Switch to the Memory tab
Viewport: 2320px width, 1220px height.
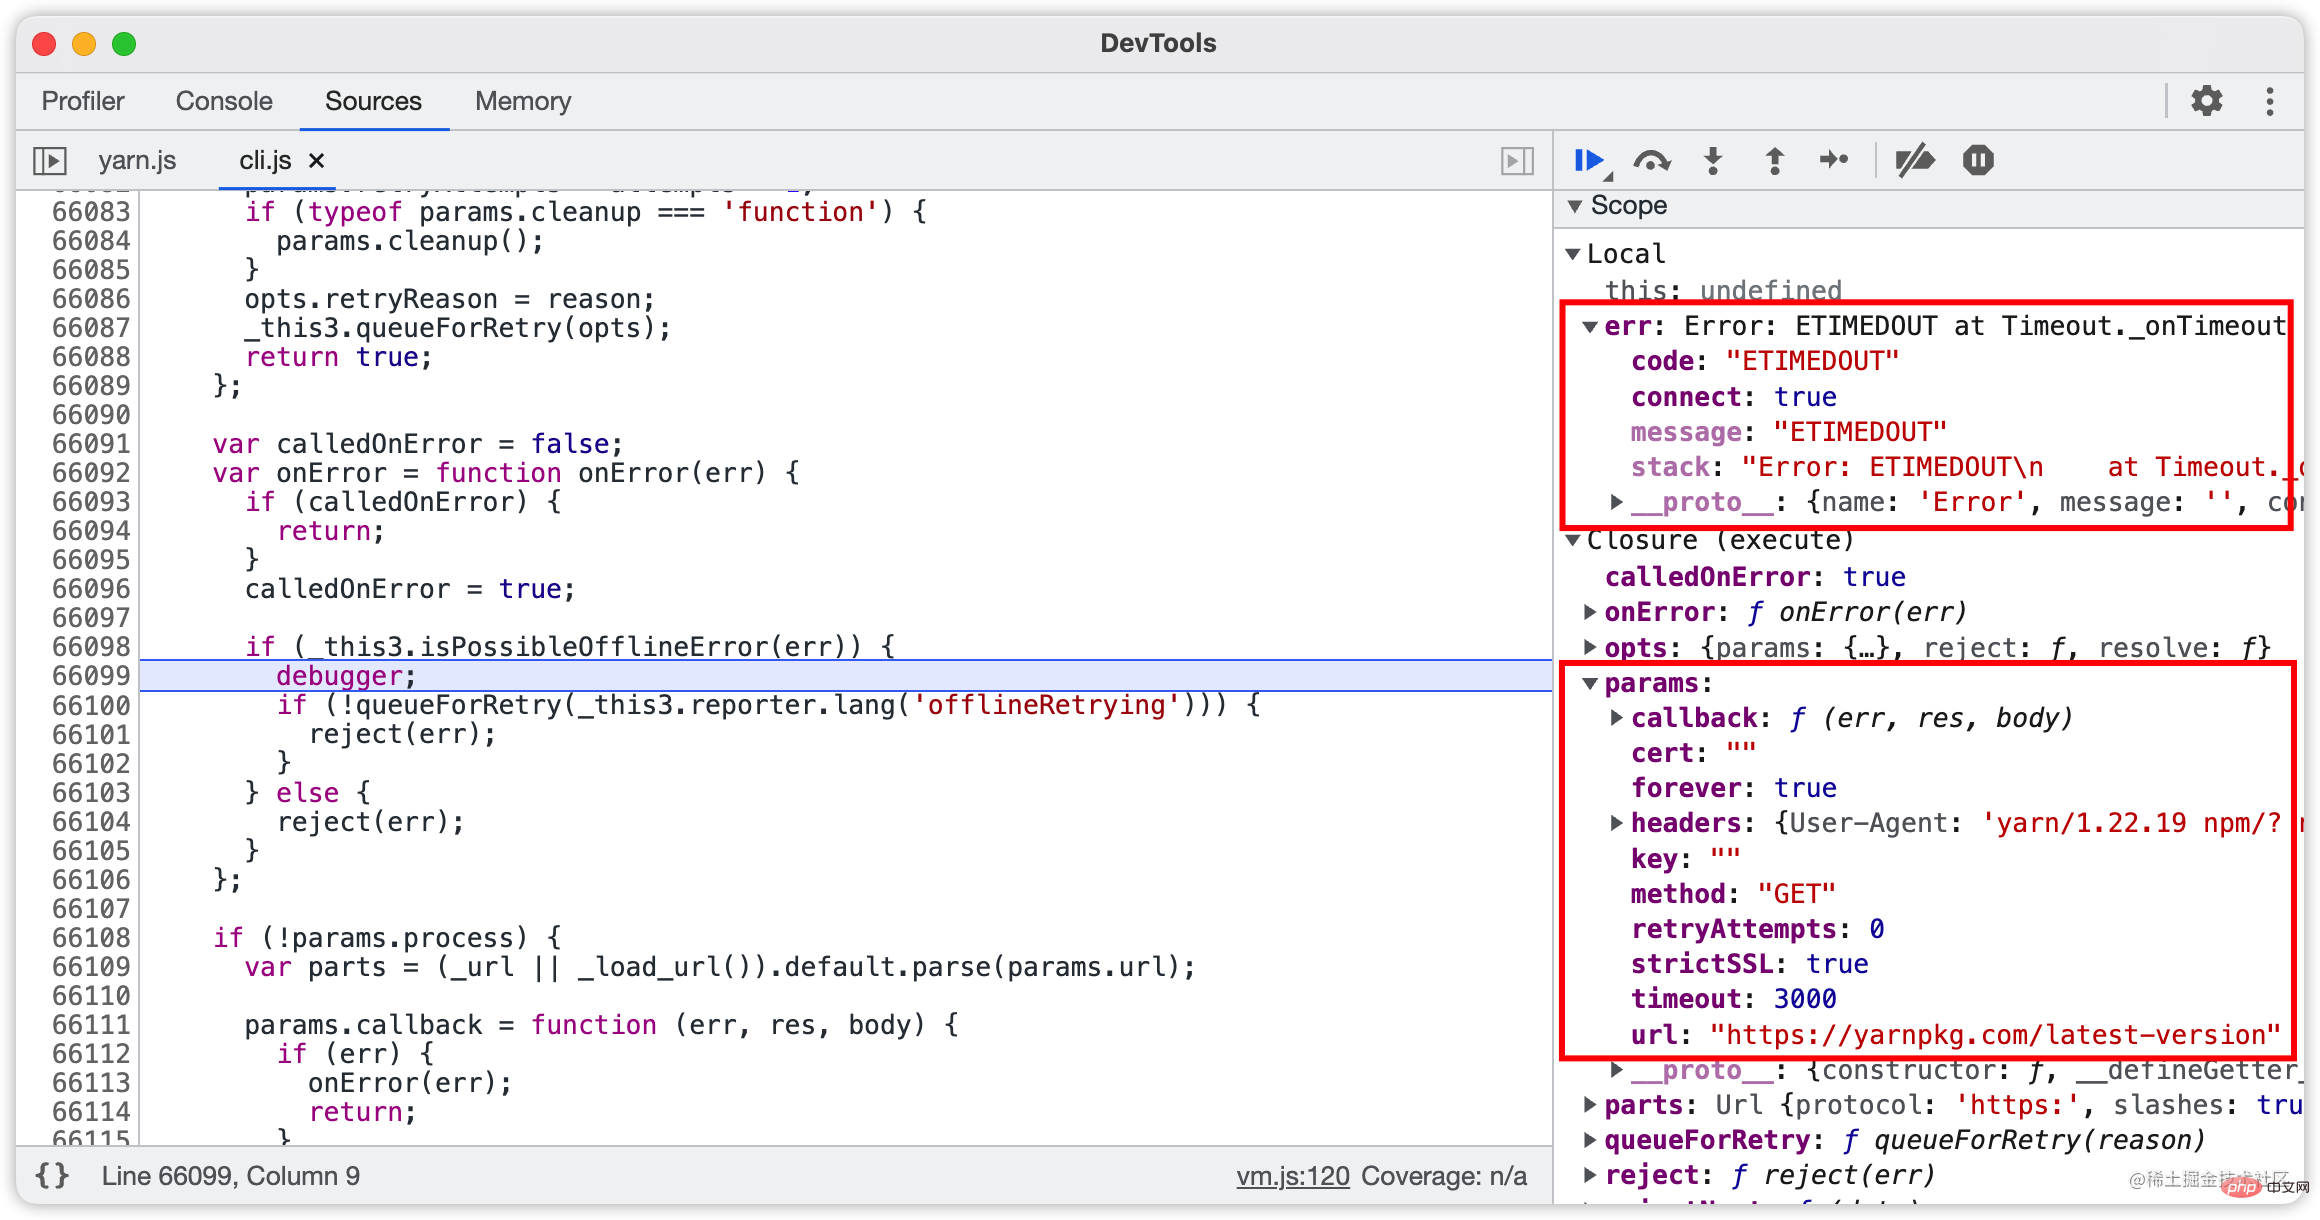(x=523, y=101)
